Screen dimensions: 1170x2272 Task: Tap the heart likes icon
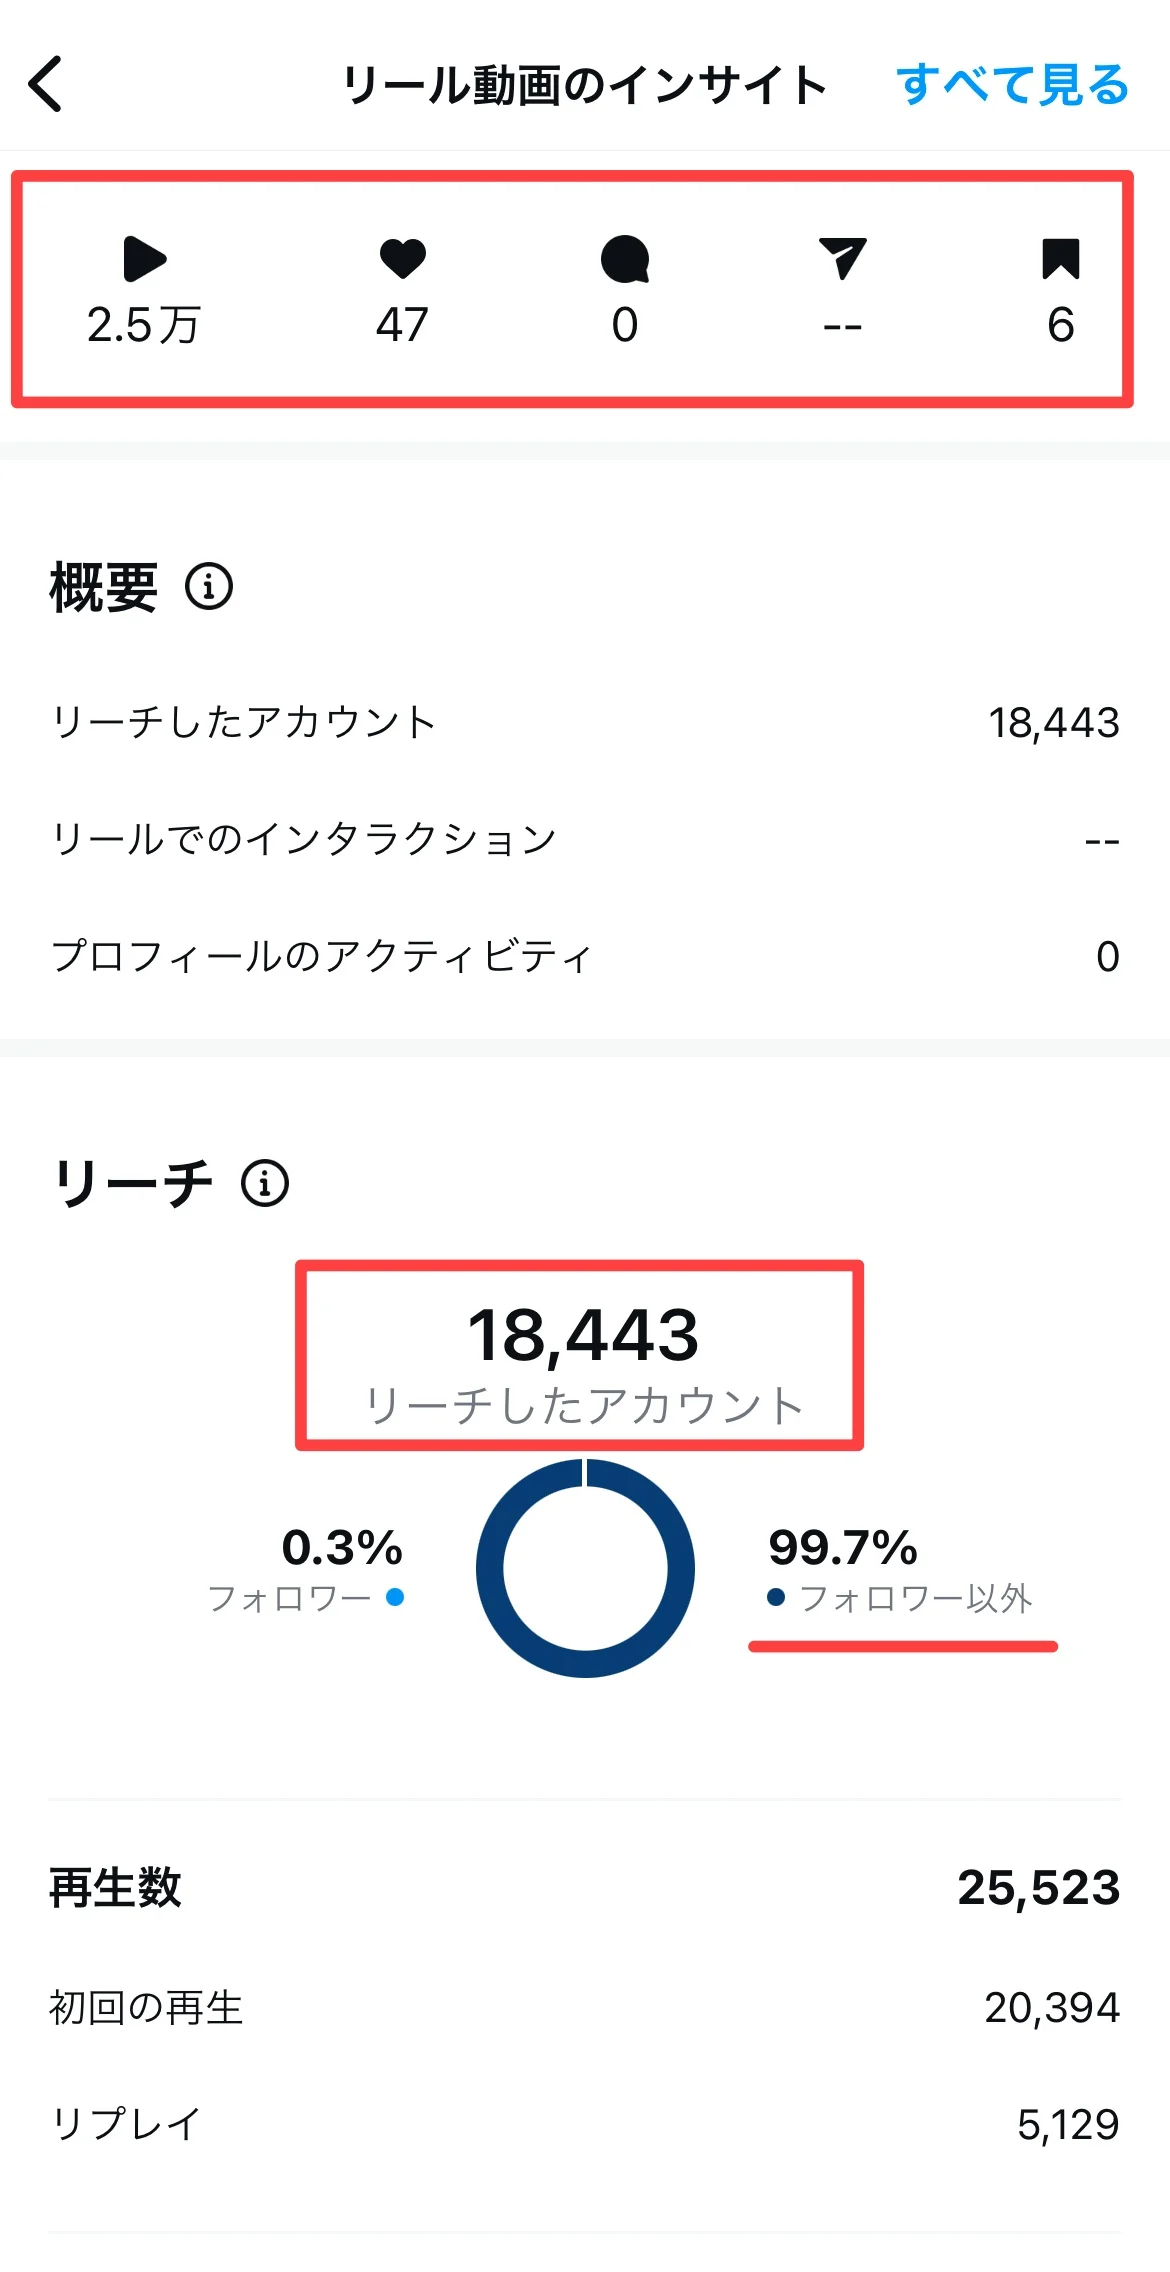(x=403, y=259)
